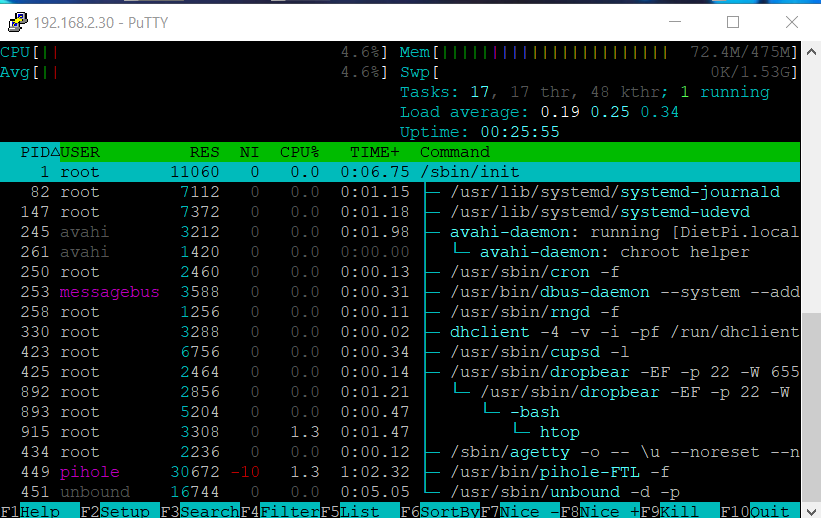Maximize the PuTTY window

[732, 21]
